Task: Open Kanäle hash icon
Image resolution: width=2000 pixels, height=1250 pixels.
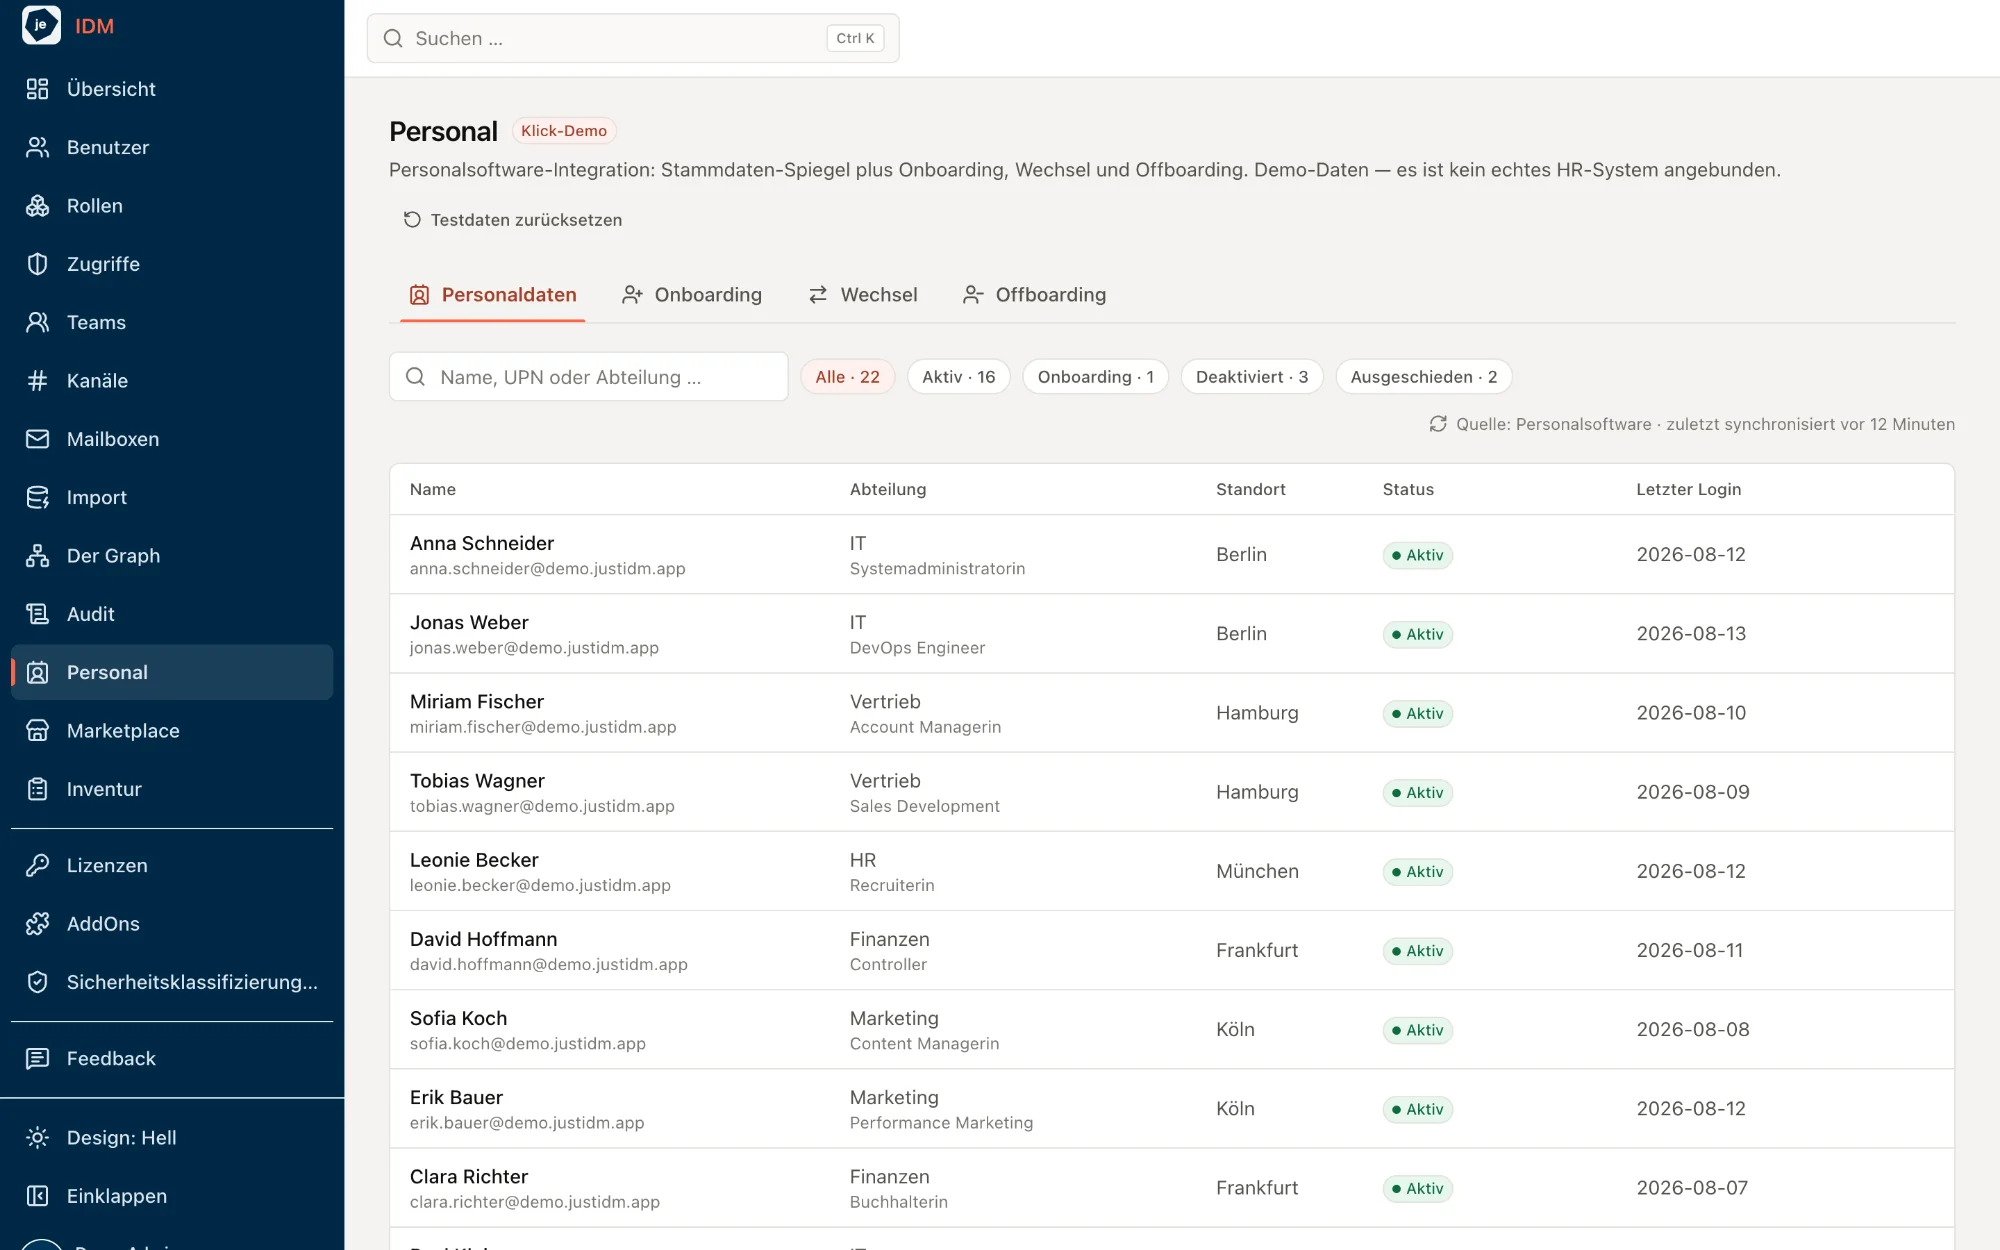Action: pyautogui.click(x=37, y=381)
